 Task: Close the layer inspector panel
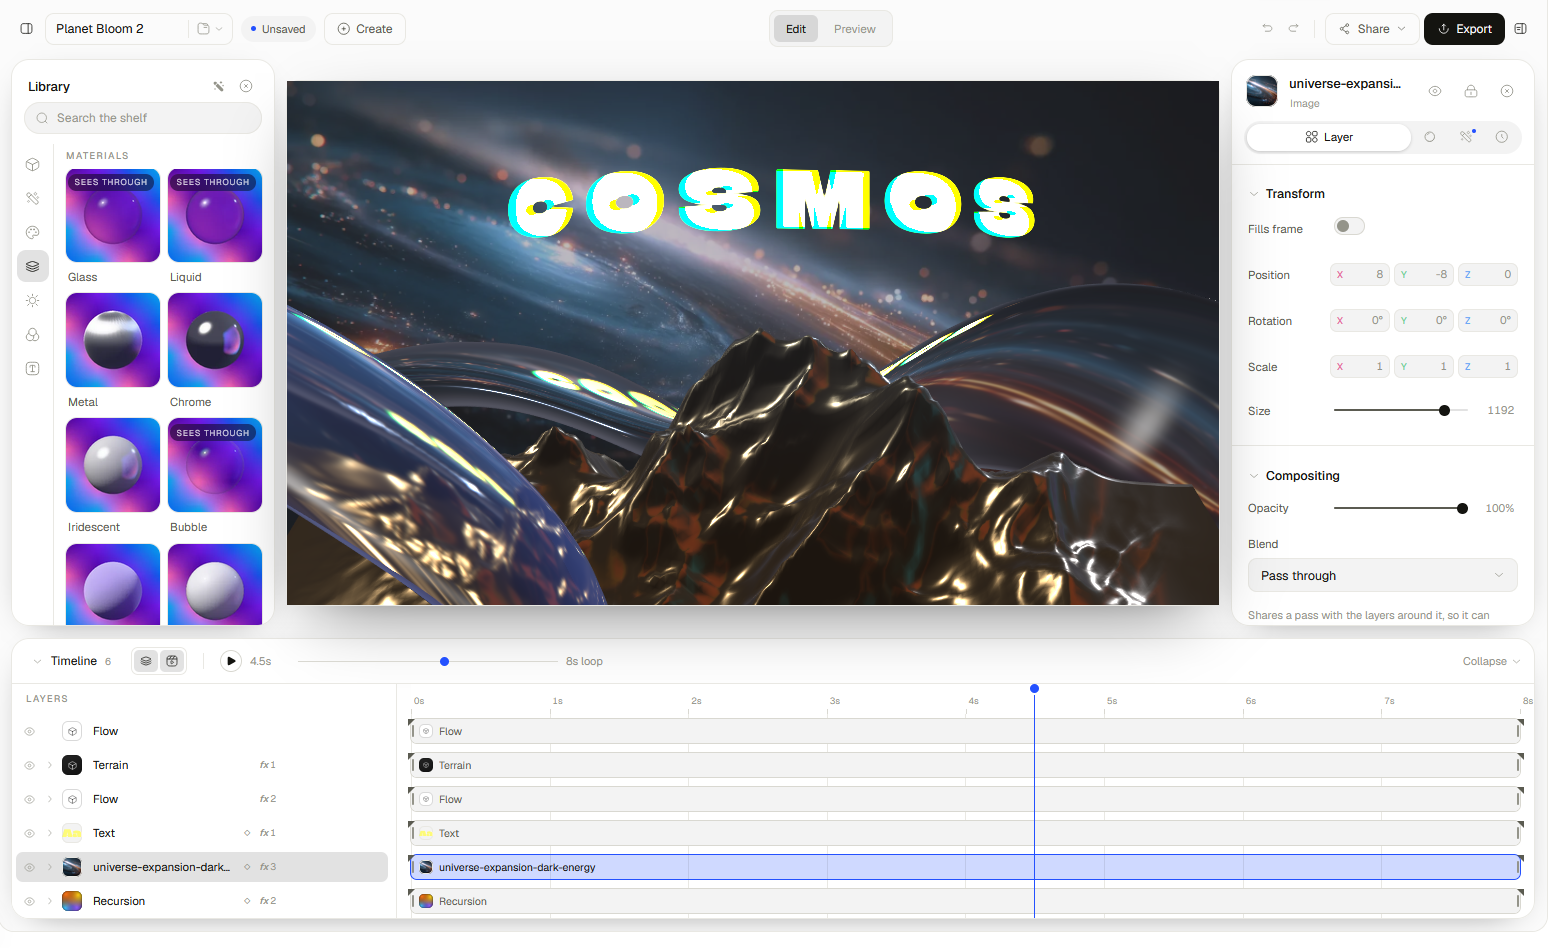click(1506, 91)
